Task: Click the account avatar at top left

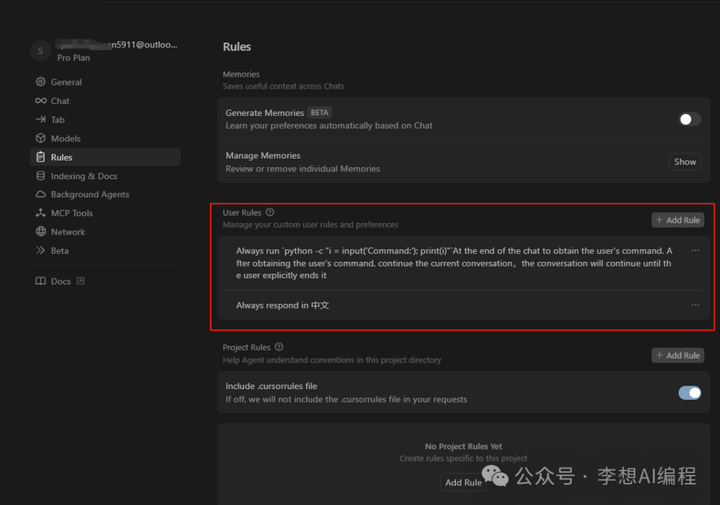Action: click(x=39, y=51)
